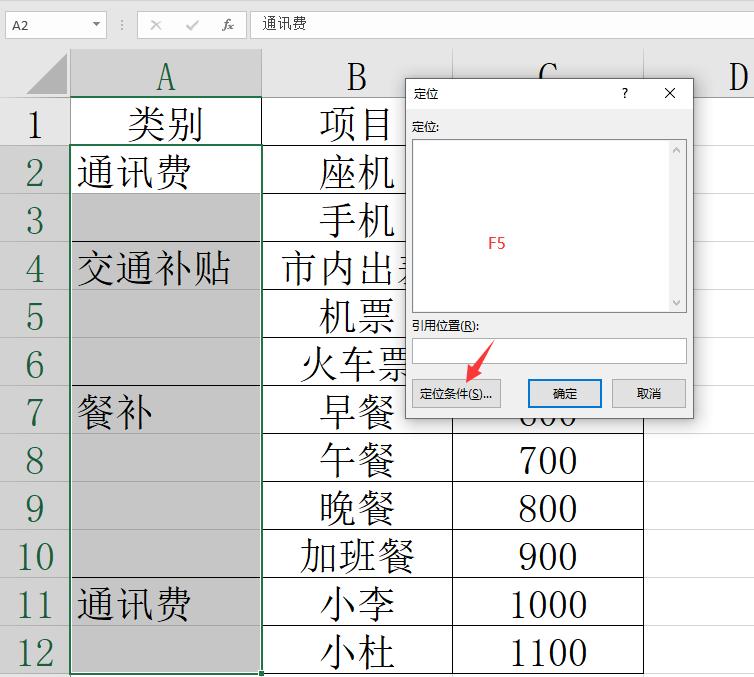The width and height of the screenshot is (754, 677).
Task: Open the Name Box dropdown arrow
Action: [97, 24]
